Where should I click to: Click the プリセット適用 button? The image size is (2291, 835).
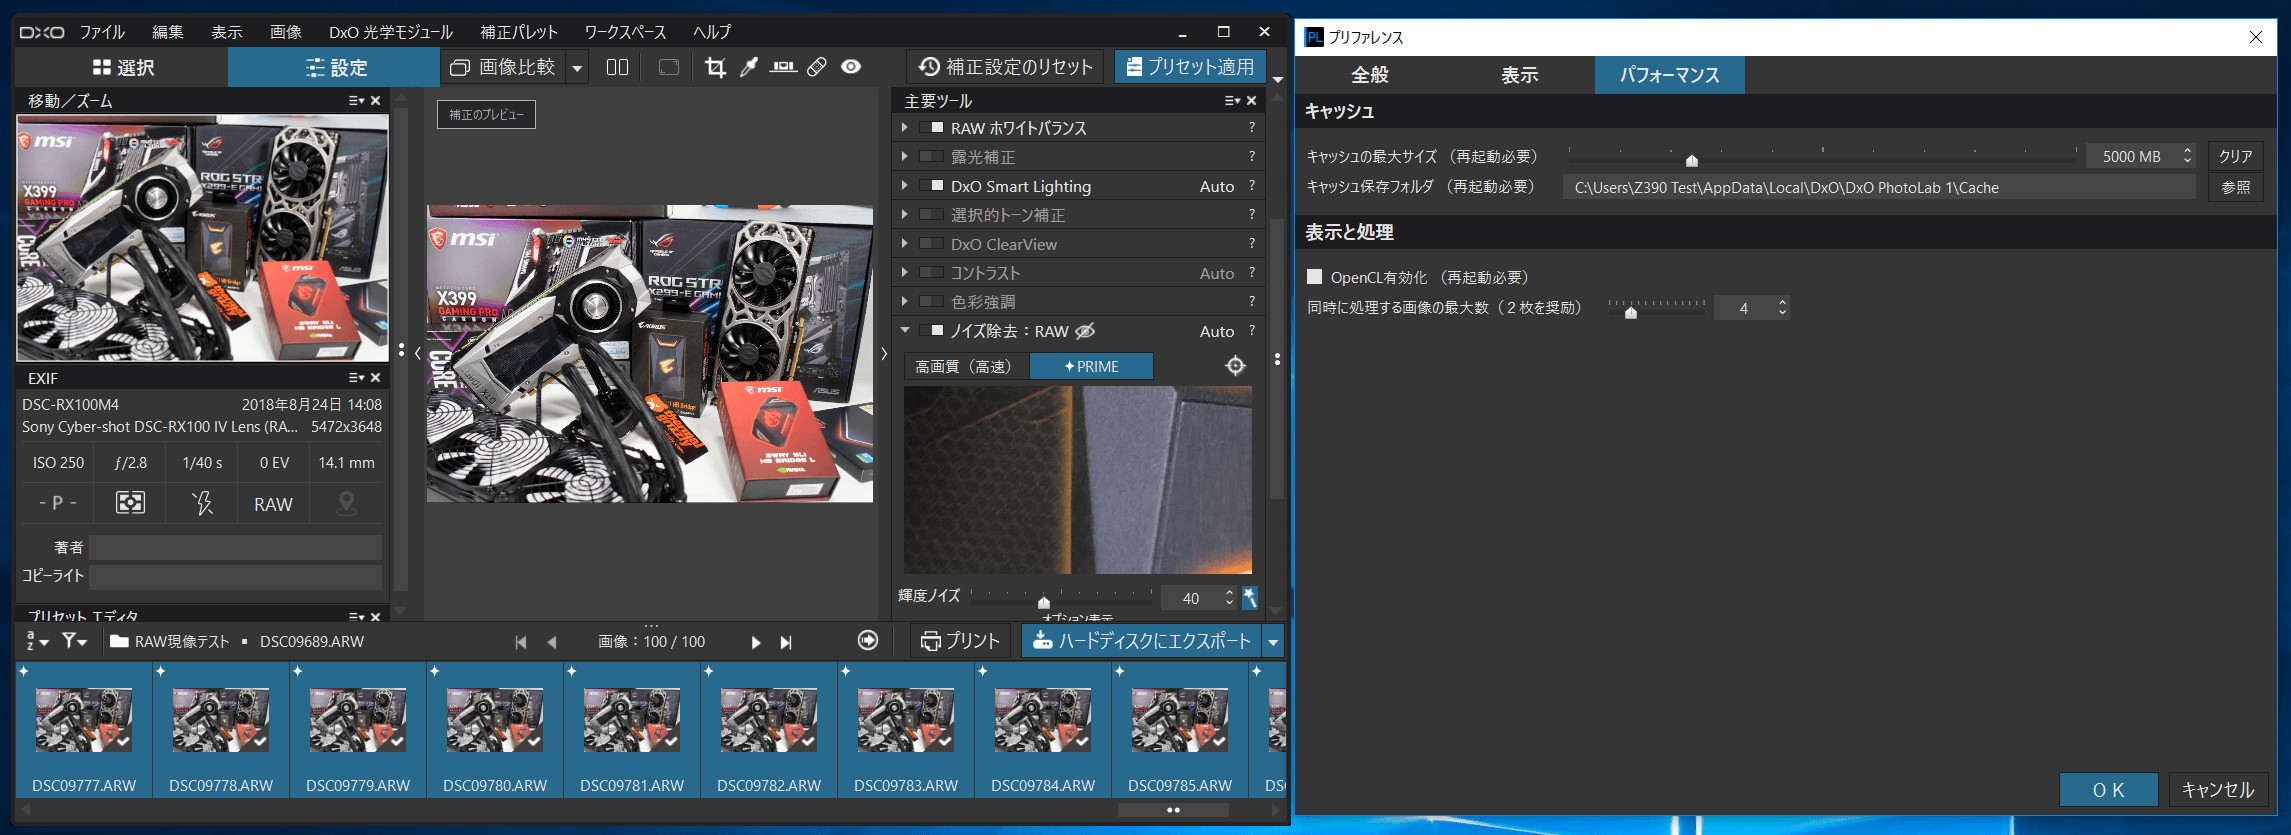(1190, 67)
